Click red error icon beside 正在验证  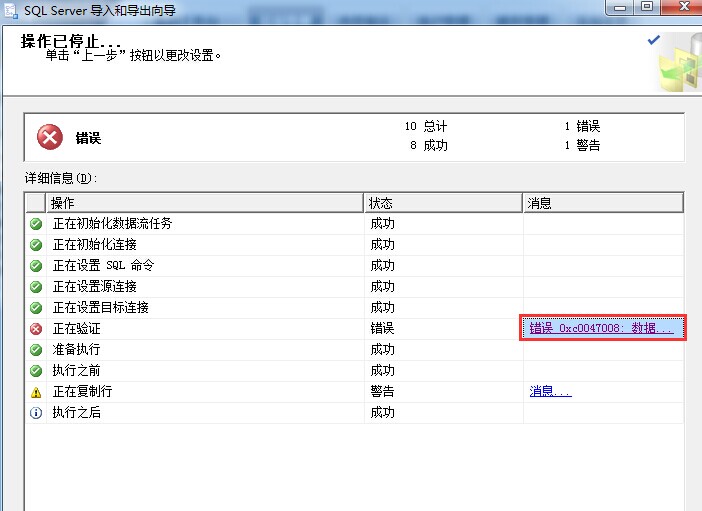pos(36,329)
